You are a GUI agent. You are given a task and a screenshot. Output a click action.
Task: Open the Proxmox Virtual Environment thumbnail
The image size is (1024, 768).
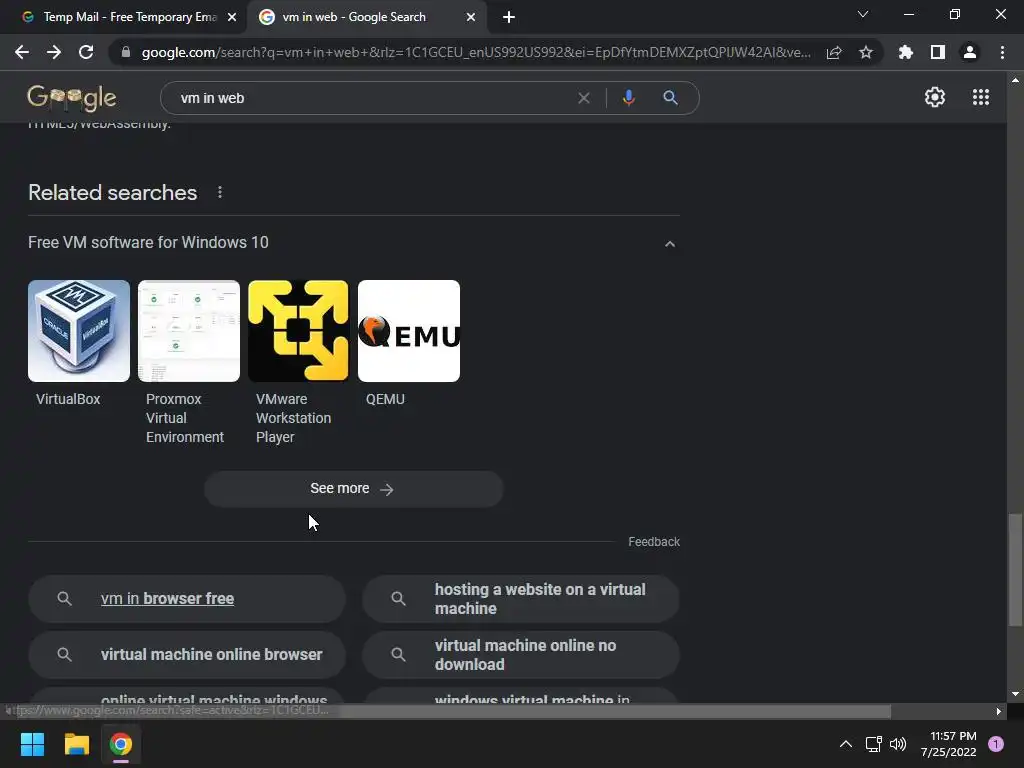pyautogui.click(x=189, y=330)
